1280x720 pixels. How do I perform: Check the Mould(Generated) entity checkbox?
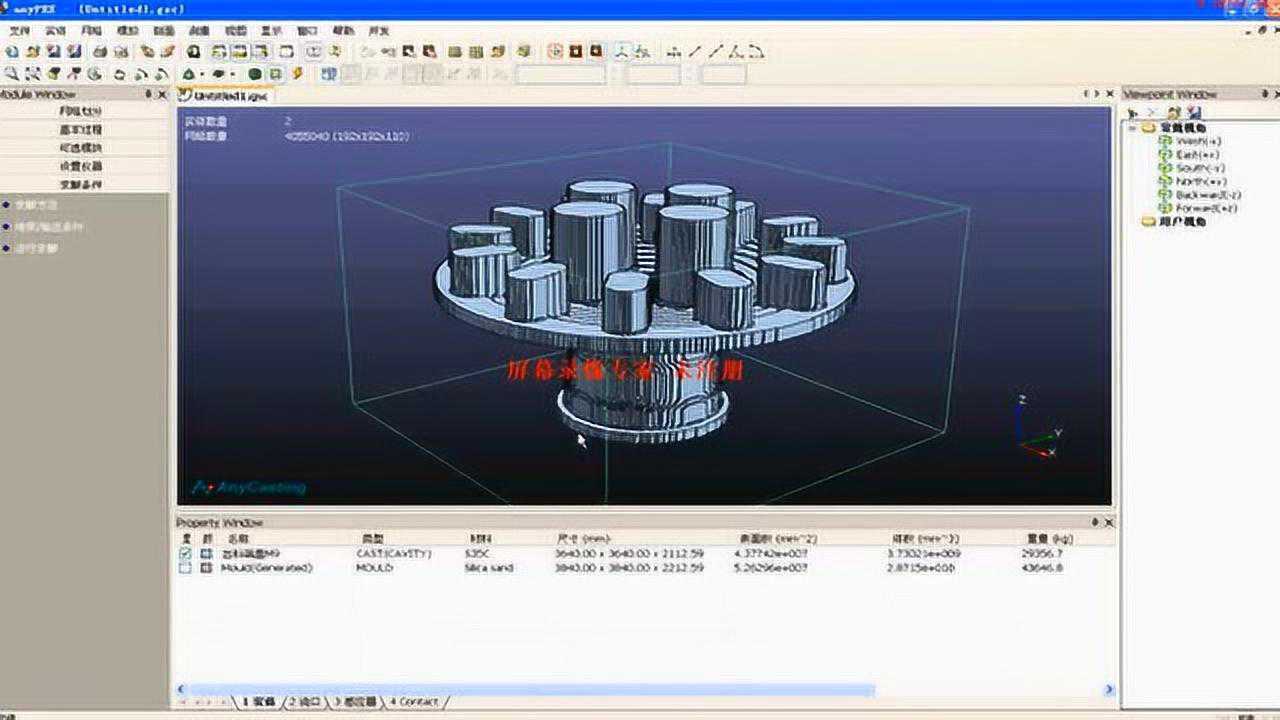click(186, 568)
